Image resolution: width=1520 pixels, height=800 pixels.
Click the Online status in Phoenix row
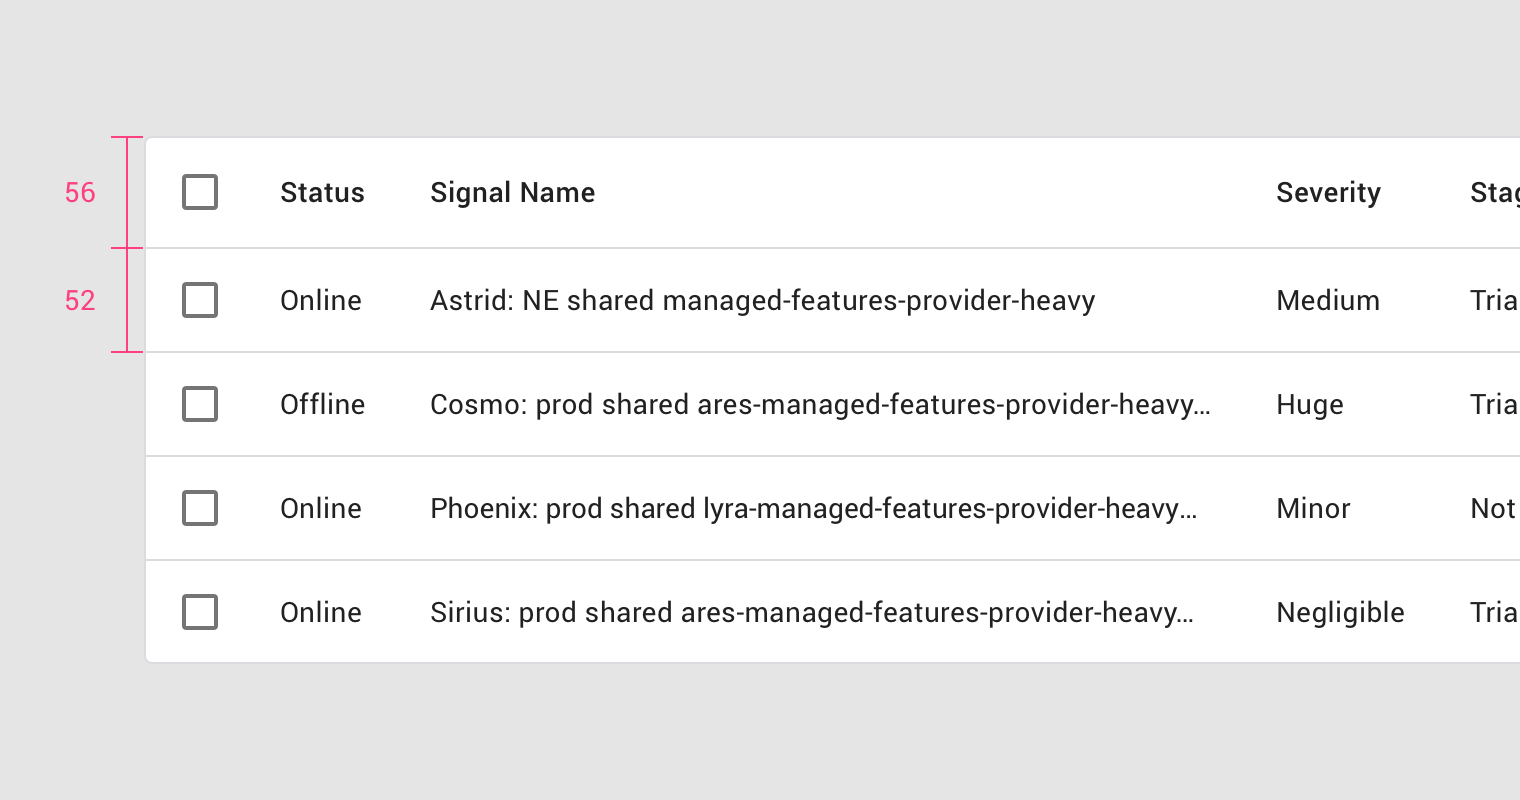click(x=320, y=508)
